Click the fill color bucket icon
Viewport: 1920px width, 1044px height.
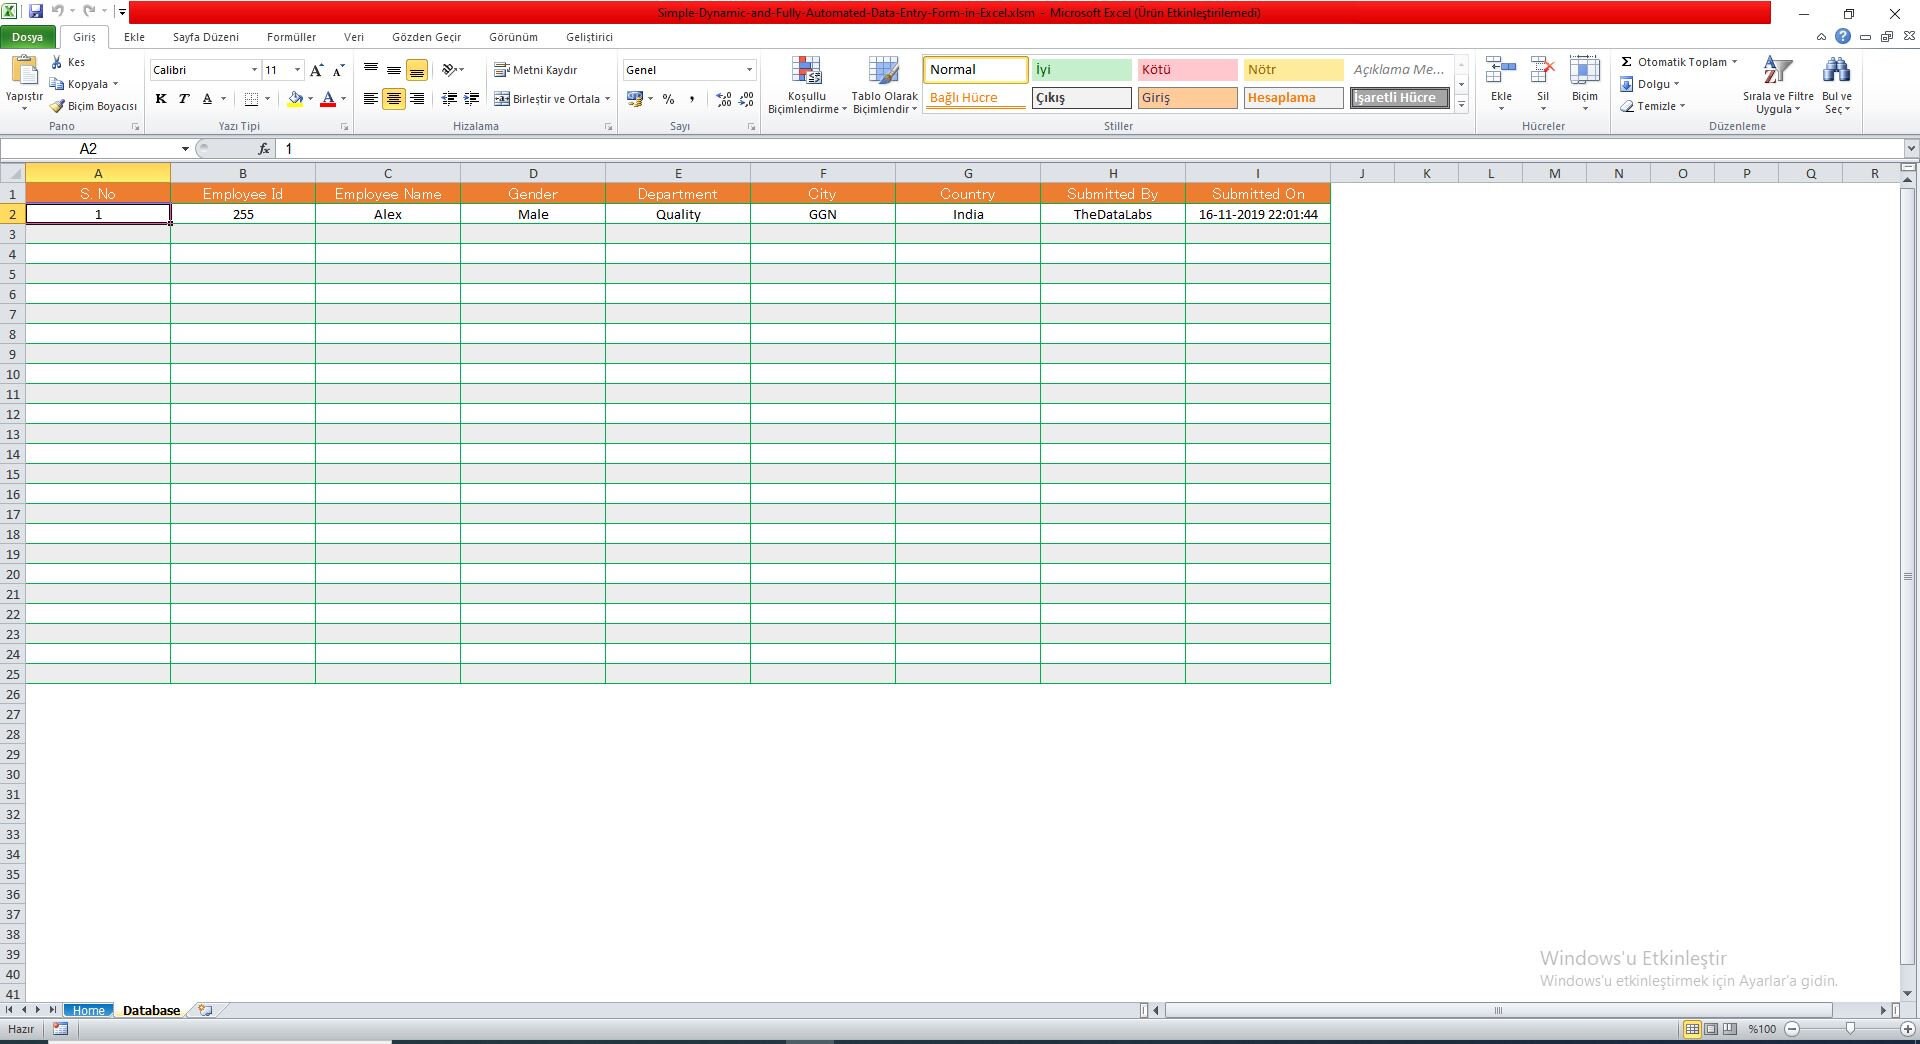295,99
